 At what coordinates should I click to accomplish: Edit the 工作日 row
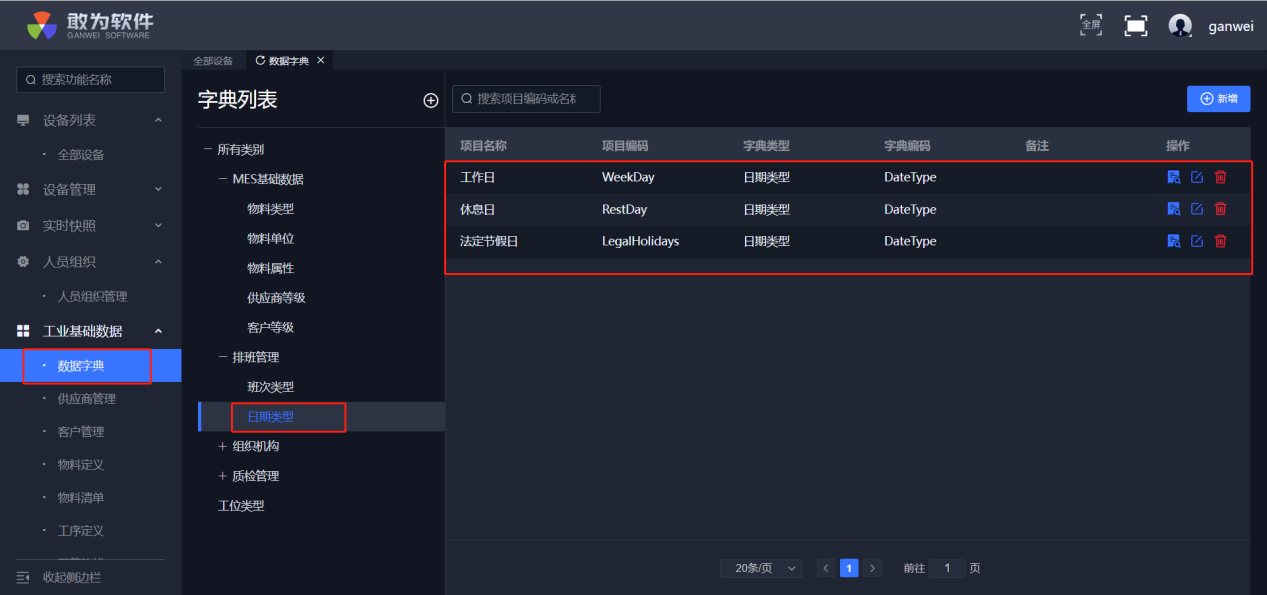[1197, 177]
